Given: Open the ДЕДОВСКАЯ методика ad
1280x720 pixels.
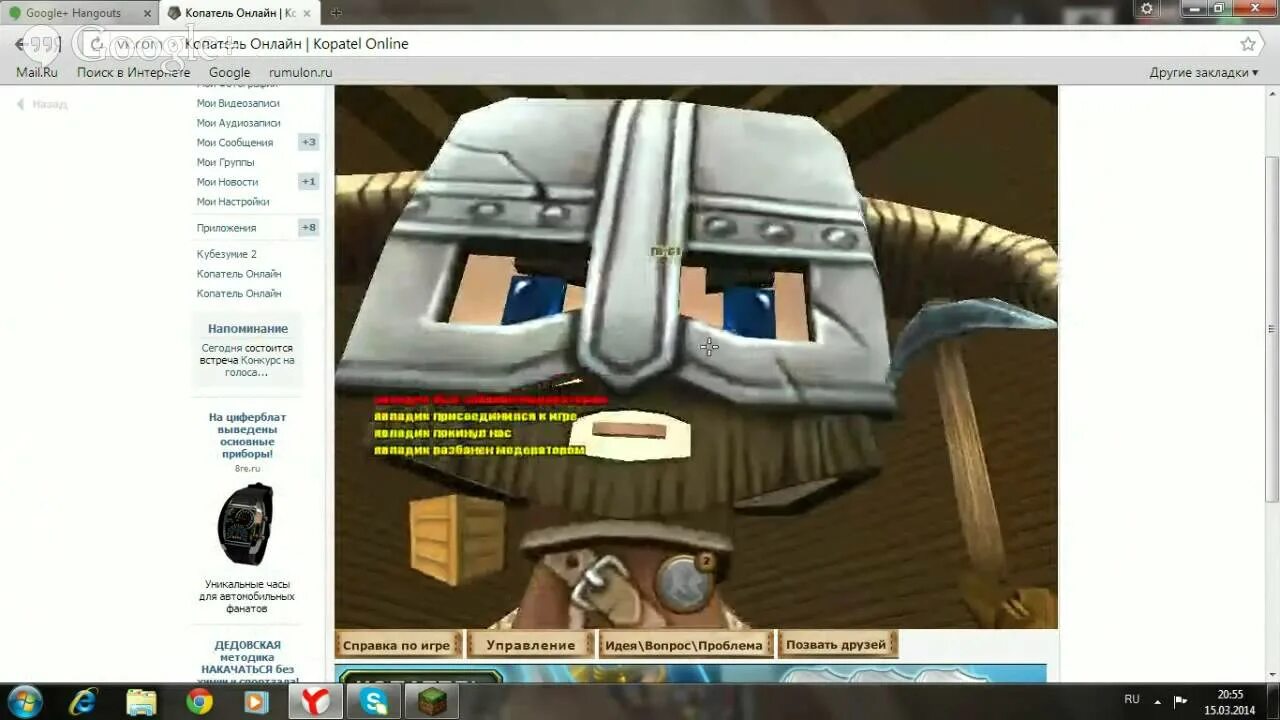Looking at the screenshot, I should (x=247, y=662).
